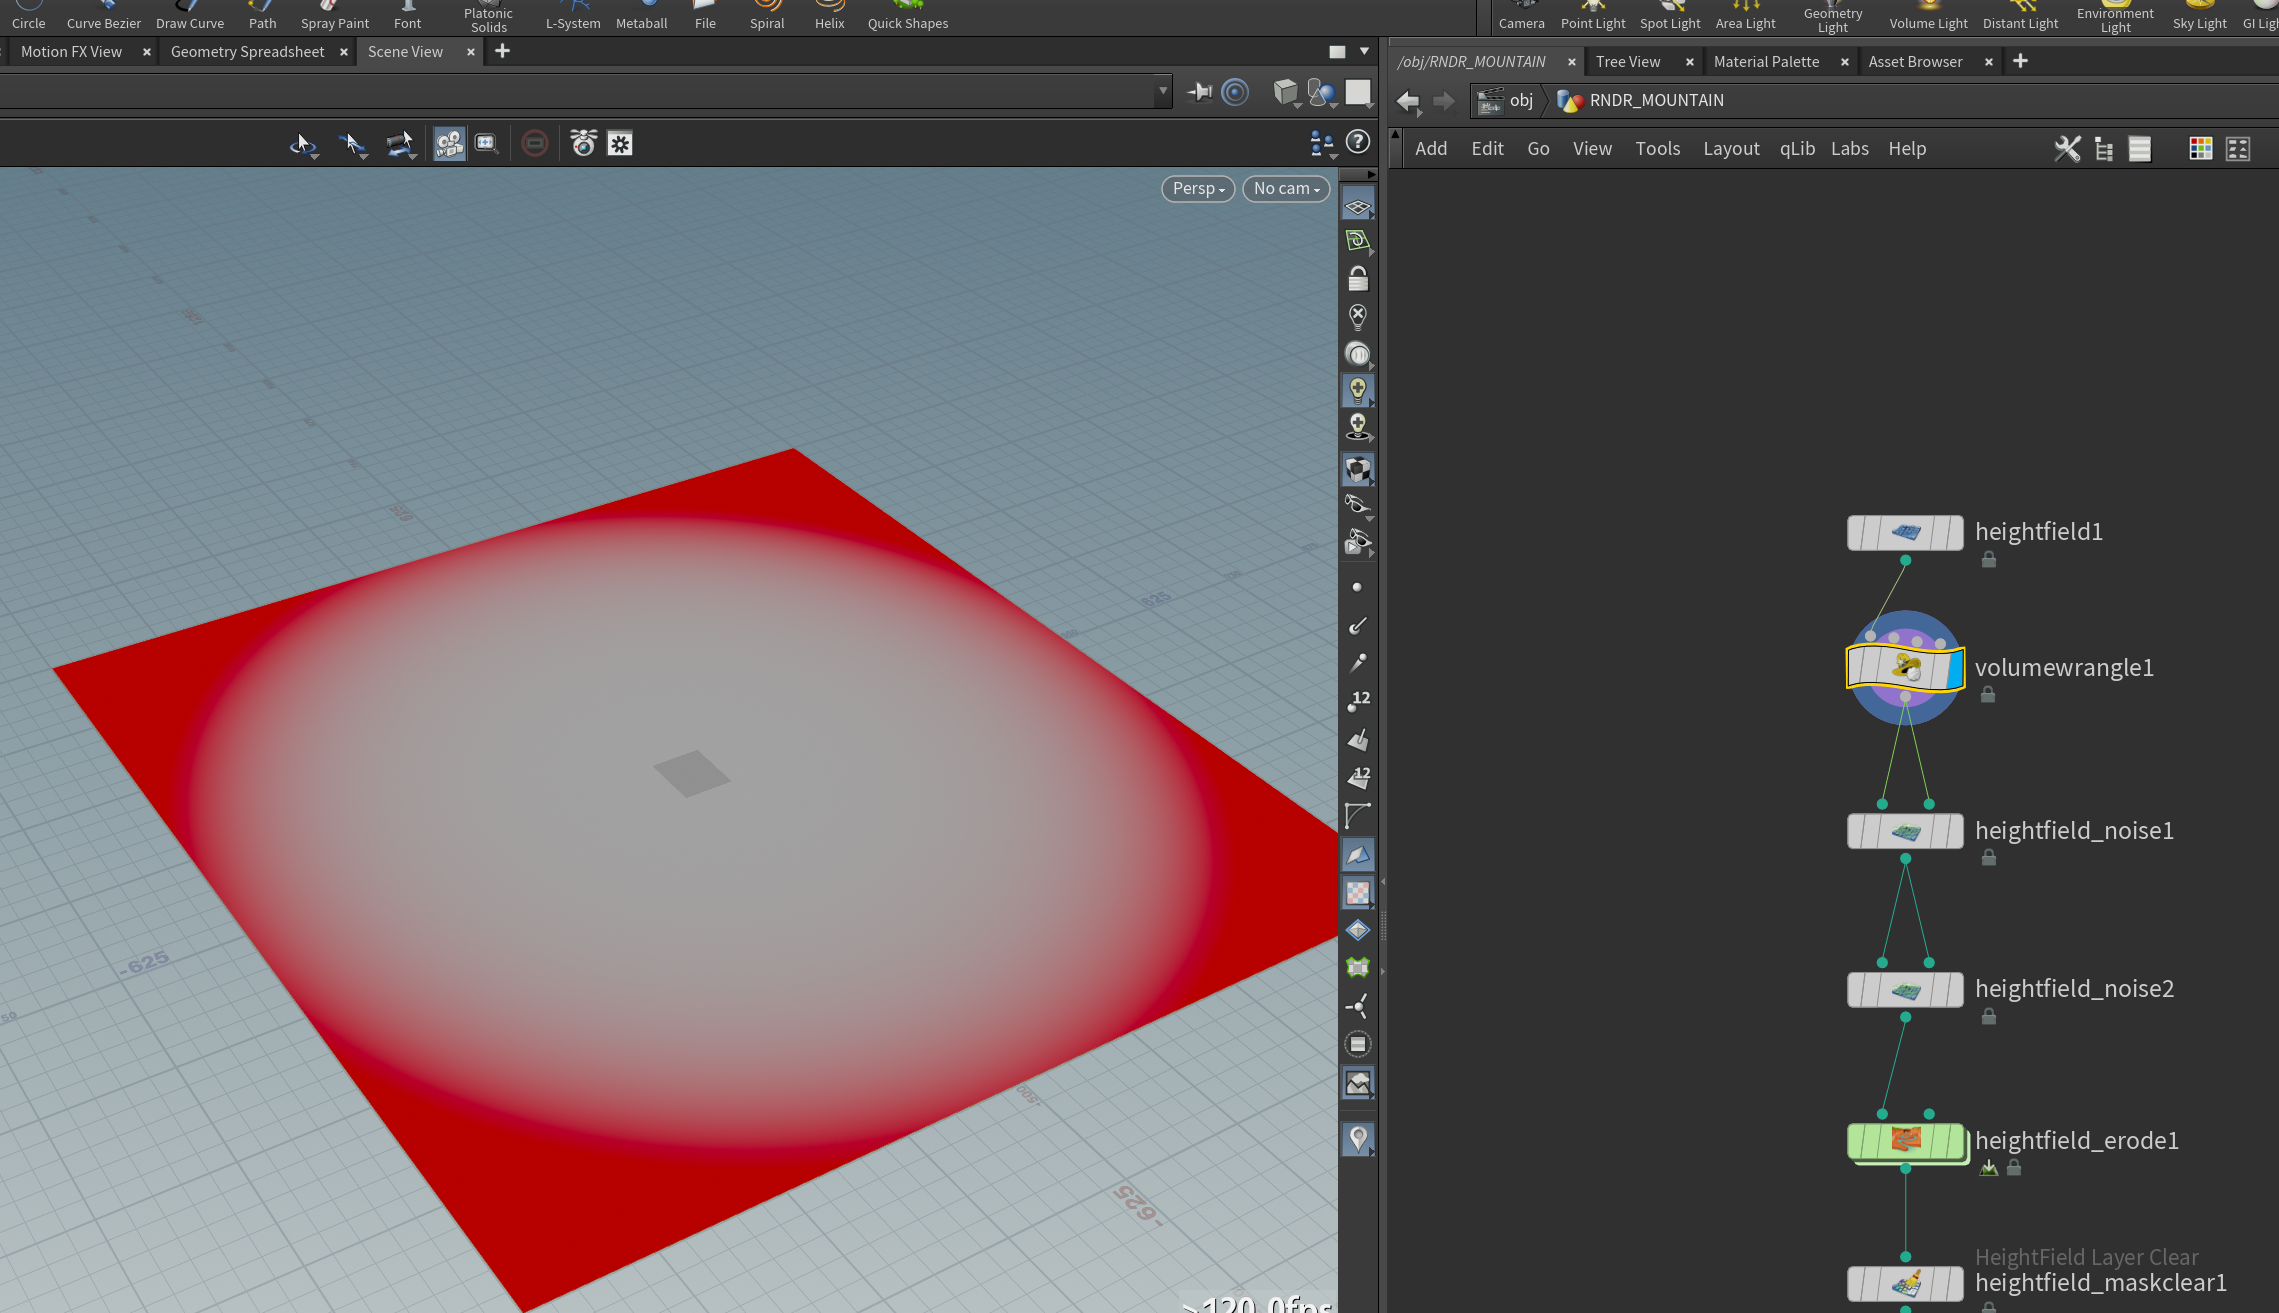Viewport: 2279px width, 1313px height.
Task: Open the Persp viewport dropdown
Action: [x=1198, y=189]
